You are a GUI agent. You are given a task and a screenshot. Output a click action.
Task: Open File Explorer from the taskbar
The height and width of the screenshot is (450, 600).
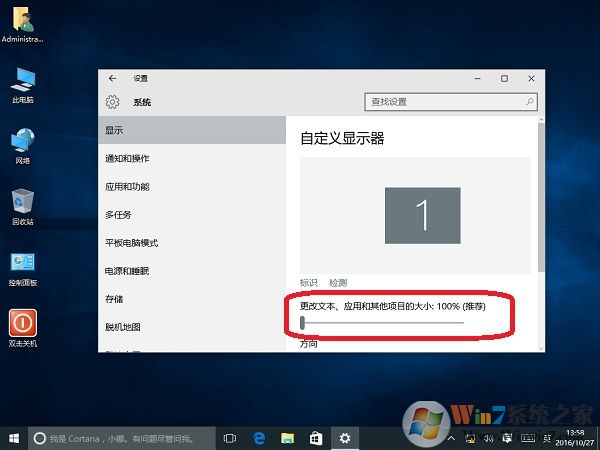(287, 438)
